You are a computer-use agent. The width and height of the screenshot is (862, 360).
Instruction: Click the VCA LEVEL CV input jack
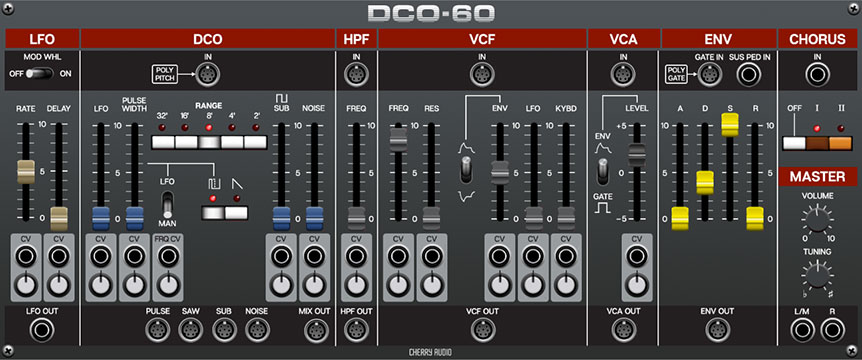pyautogui.click(x=637, y=256)
